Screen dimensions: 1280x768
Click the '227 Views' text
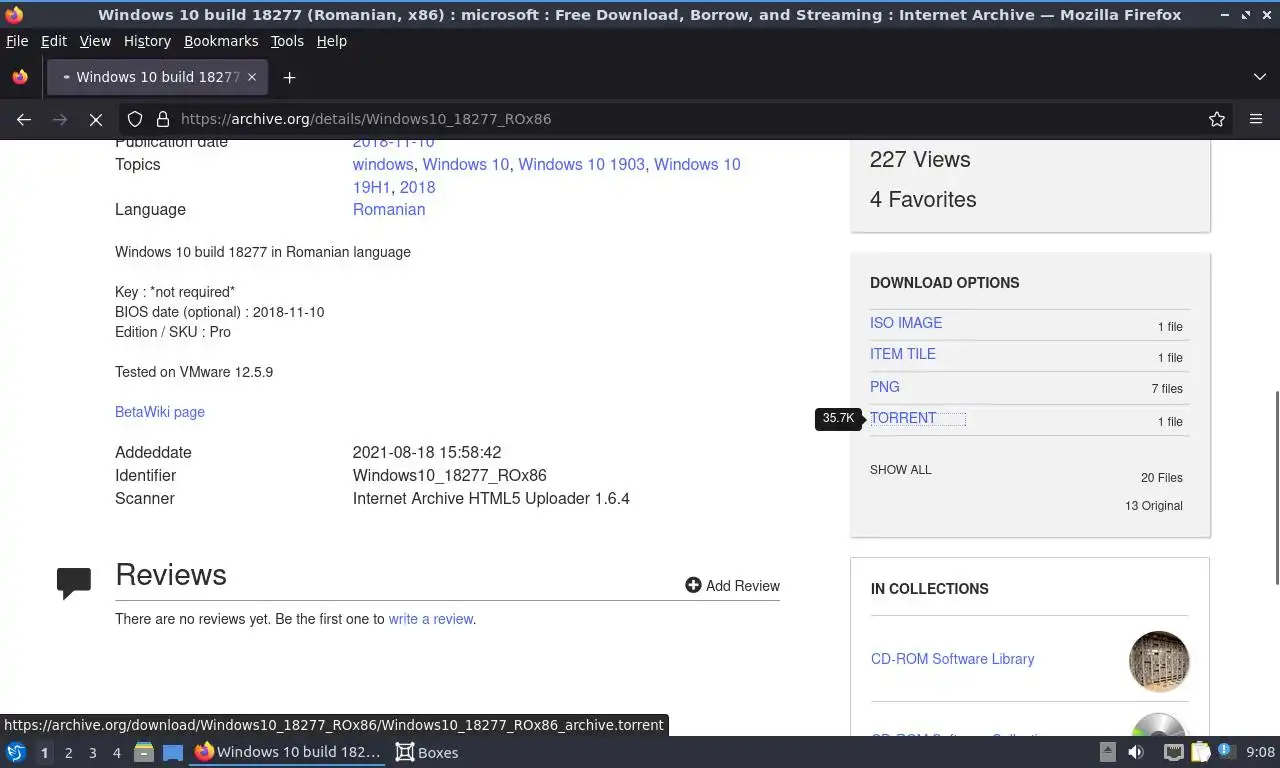pos(920,159)
